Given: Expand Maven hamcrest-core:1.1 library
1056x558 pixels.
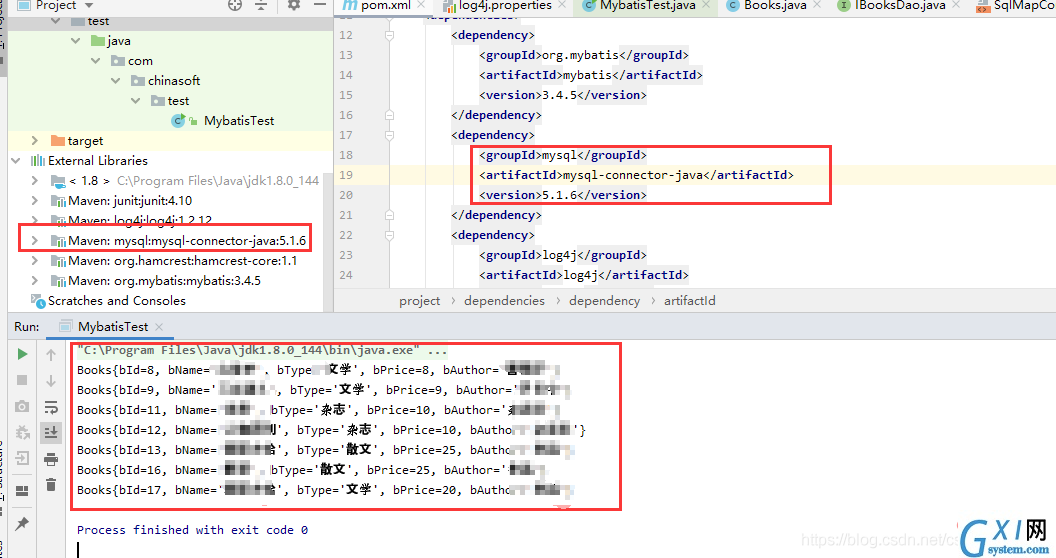Looking at the screenshot, I should click(35, 260).
